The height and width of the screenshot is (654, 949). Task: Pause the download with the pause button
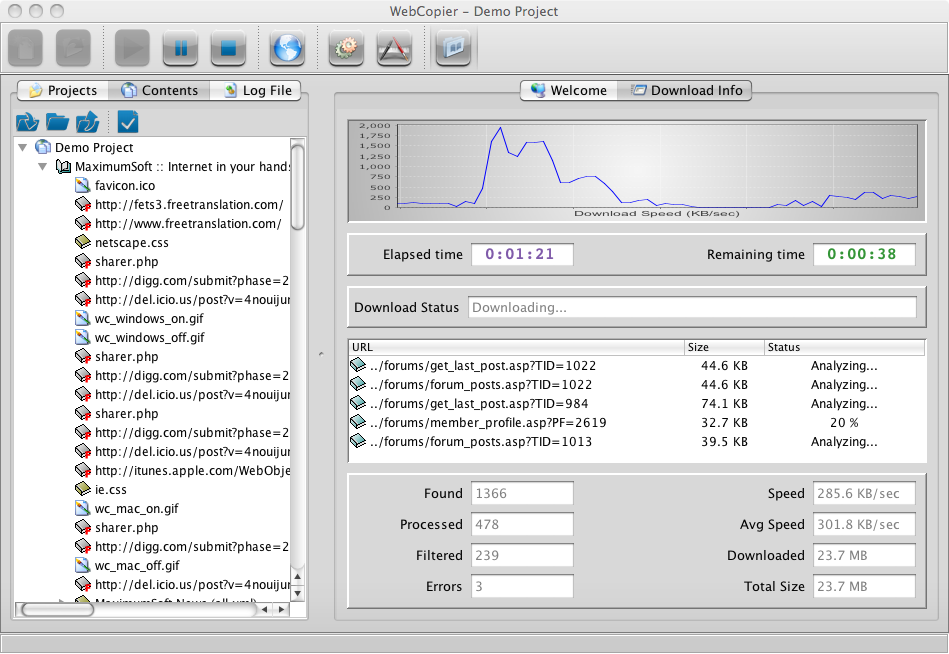(180, 47)
